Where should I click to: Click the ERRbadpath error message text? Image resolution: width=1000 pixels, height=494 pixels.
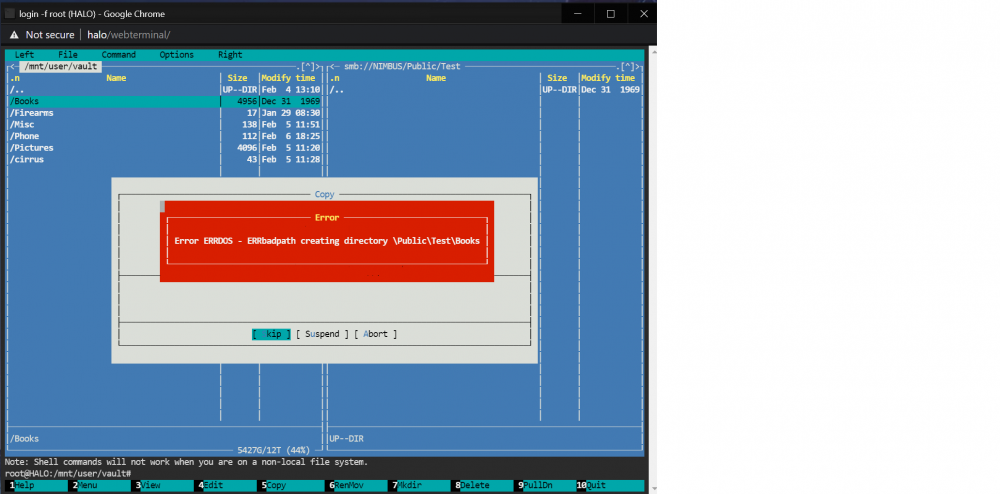pos(327,241)
